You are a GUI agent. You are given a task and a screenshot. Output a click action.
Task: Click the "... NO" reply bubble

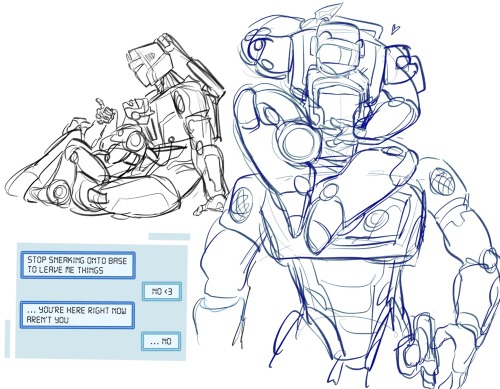click(x=161, y=341)
